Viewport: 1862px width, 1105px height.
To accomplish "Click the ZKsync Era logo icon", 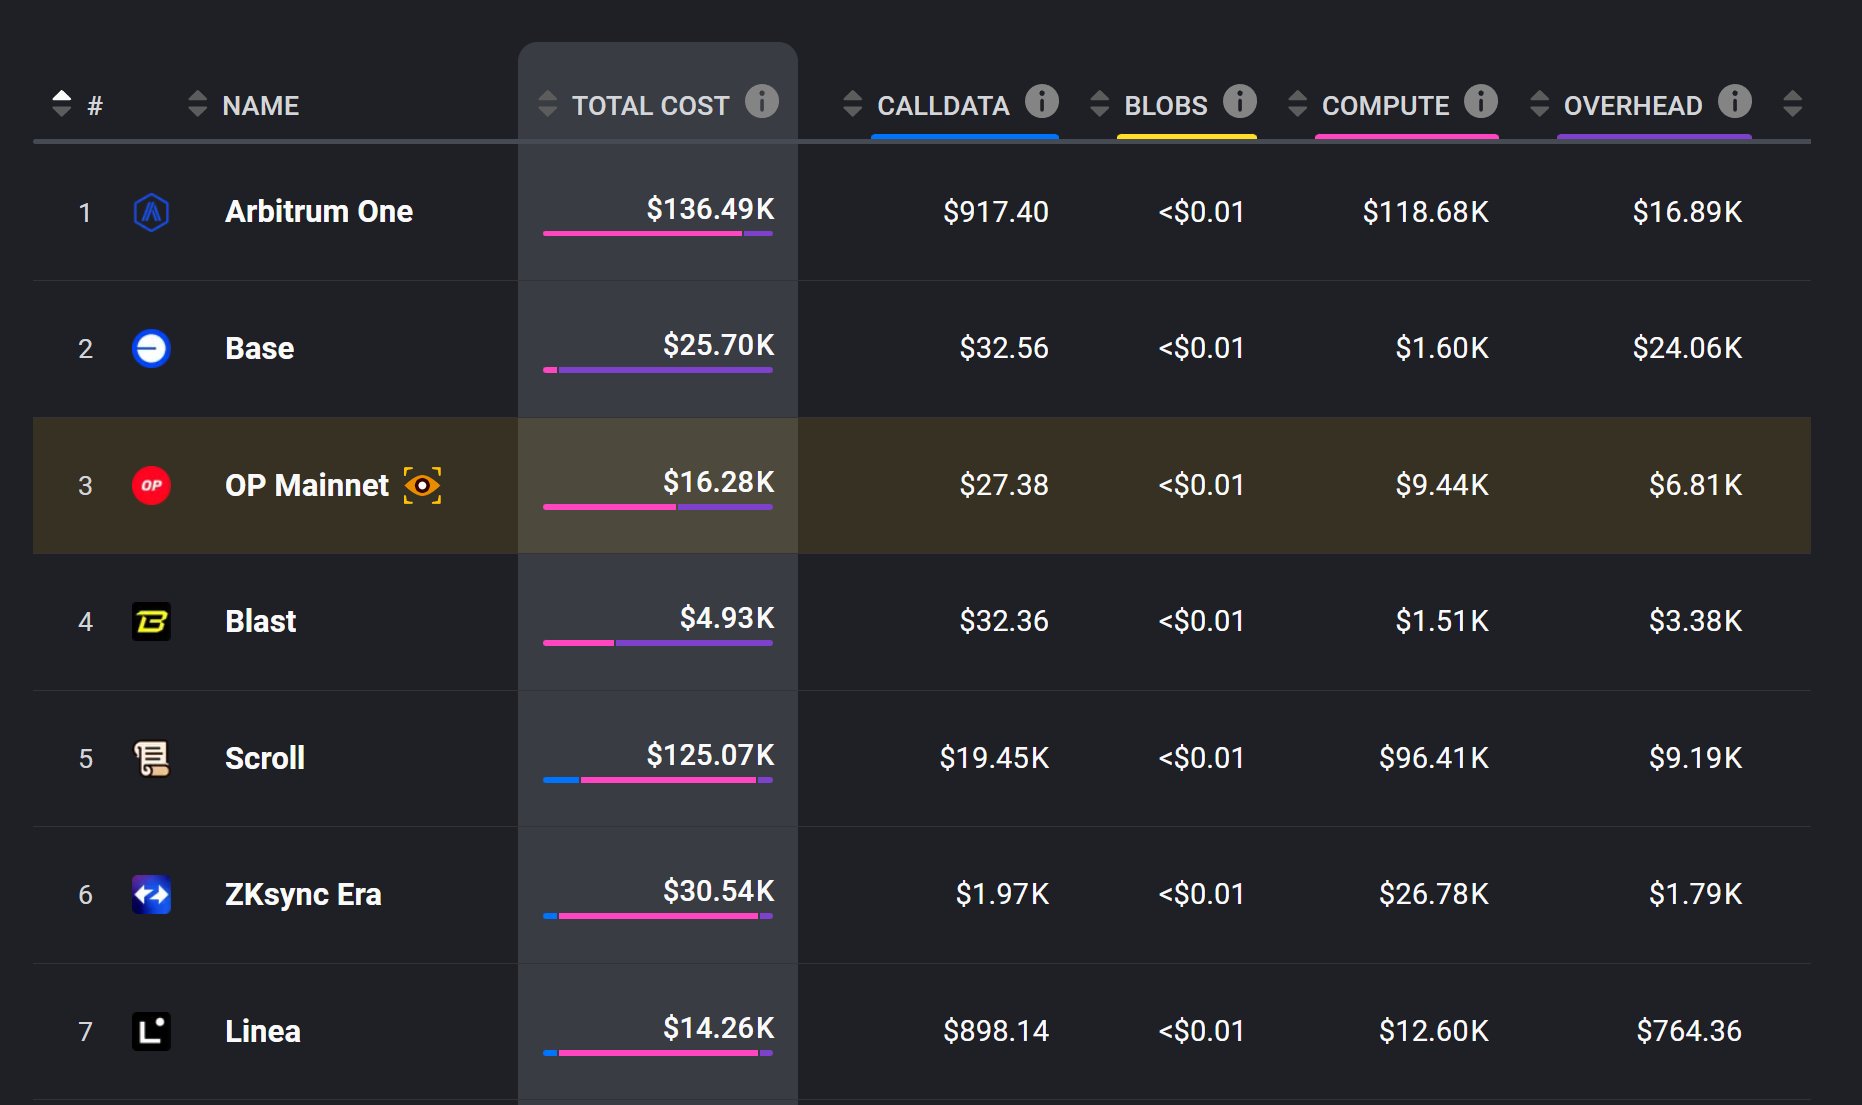I will point(151,894).
